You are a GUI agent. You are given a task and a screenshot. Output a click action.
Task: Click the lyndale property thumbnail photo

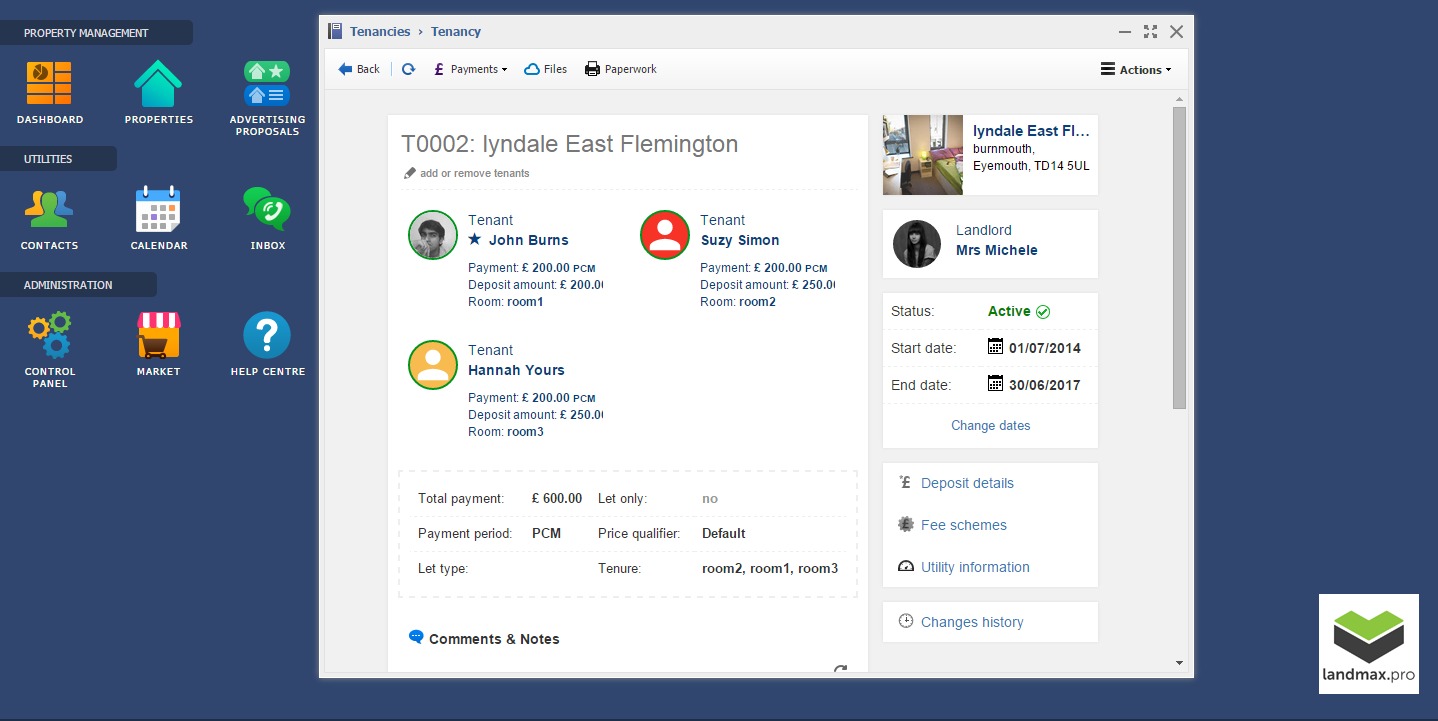pos(922,154)
